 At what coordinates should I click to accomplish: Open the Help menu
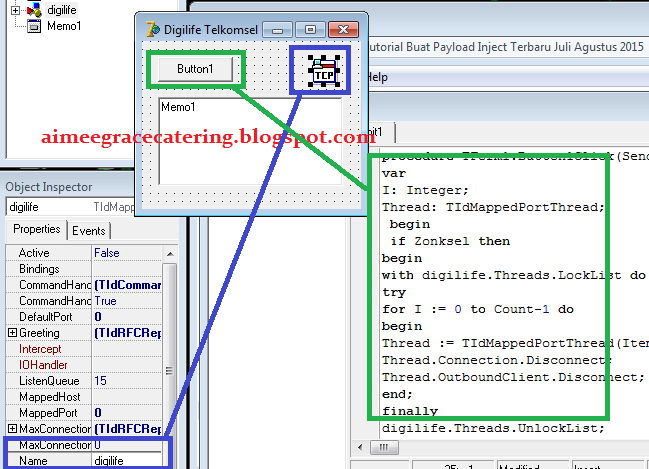pos(377,77)
